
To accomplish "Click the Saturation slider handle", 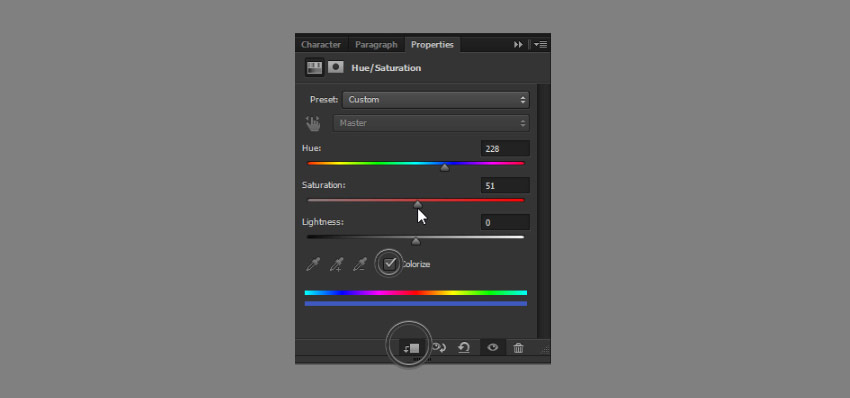I will pos(417,205).
